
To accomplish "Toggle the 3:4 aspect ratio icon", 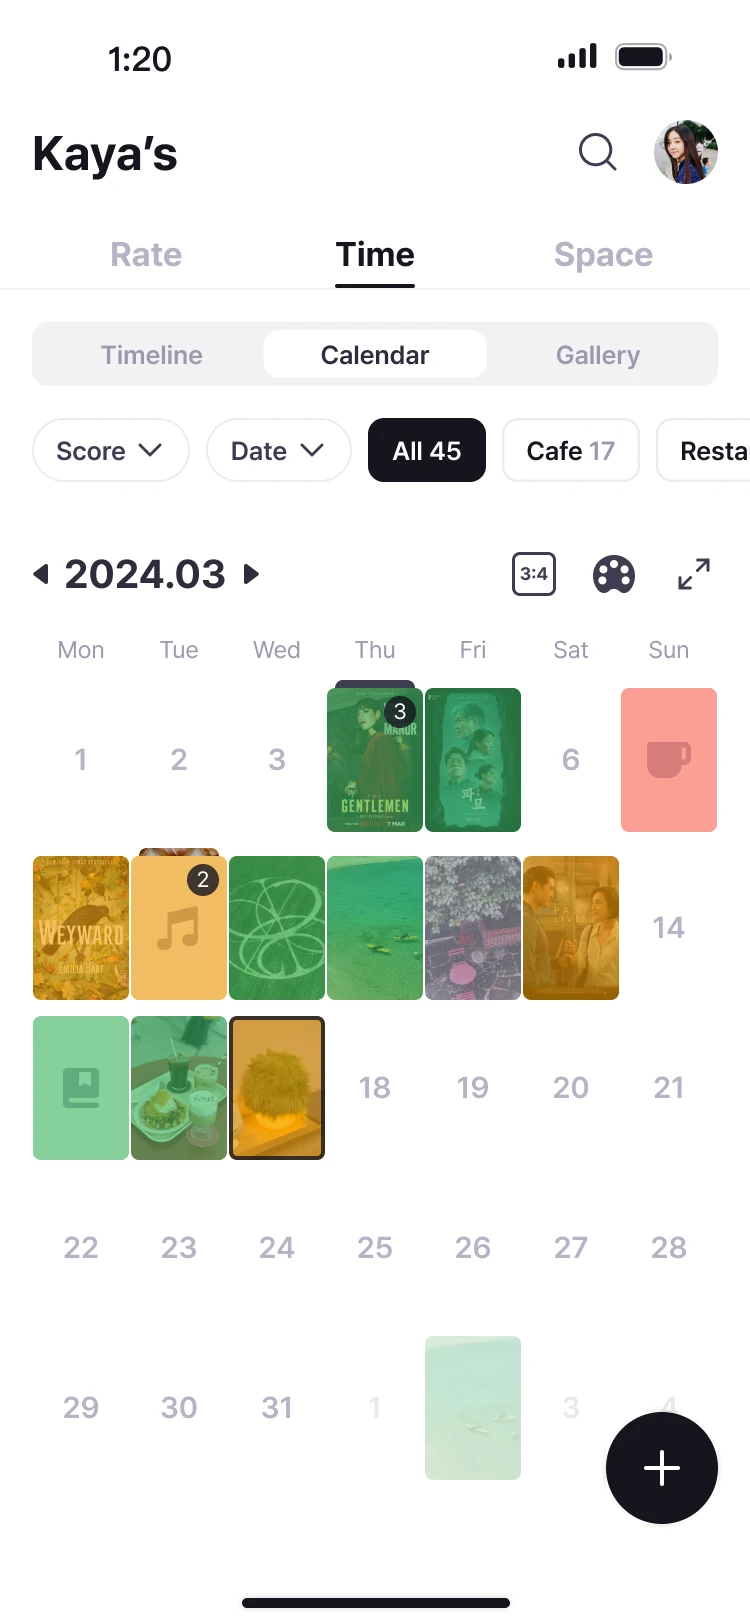I will pos(534,574).
